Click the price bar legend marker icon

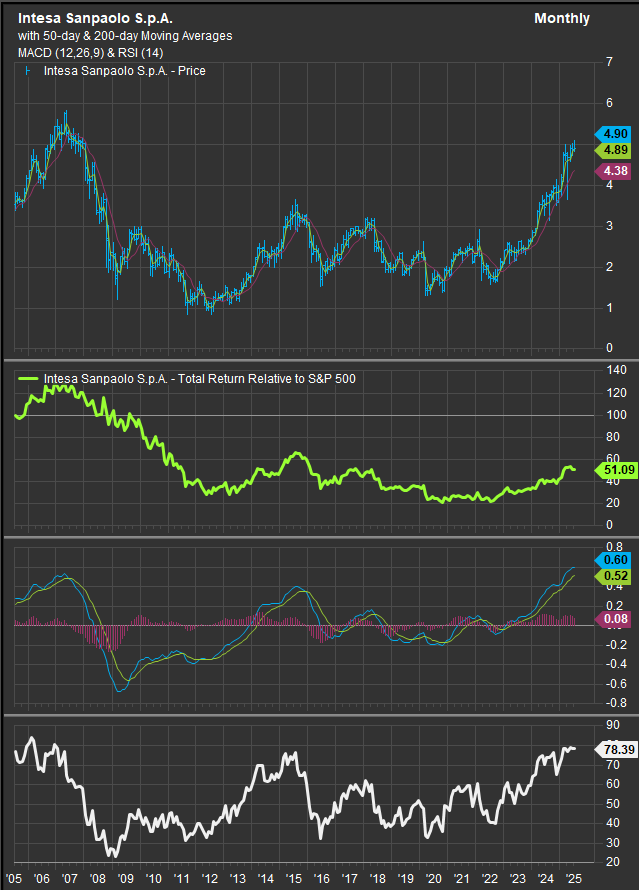[27, 71]
